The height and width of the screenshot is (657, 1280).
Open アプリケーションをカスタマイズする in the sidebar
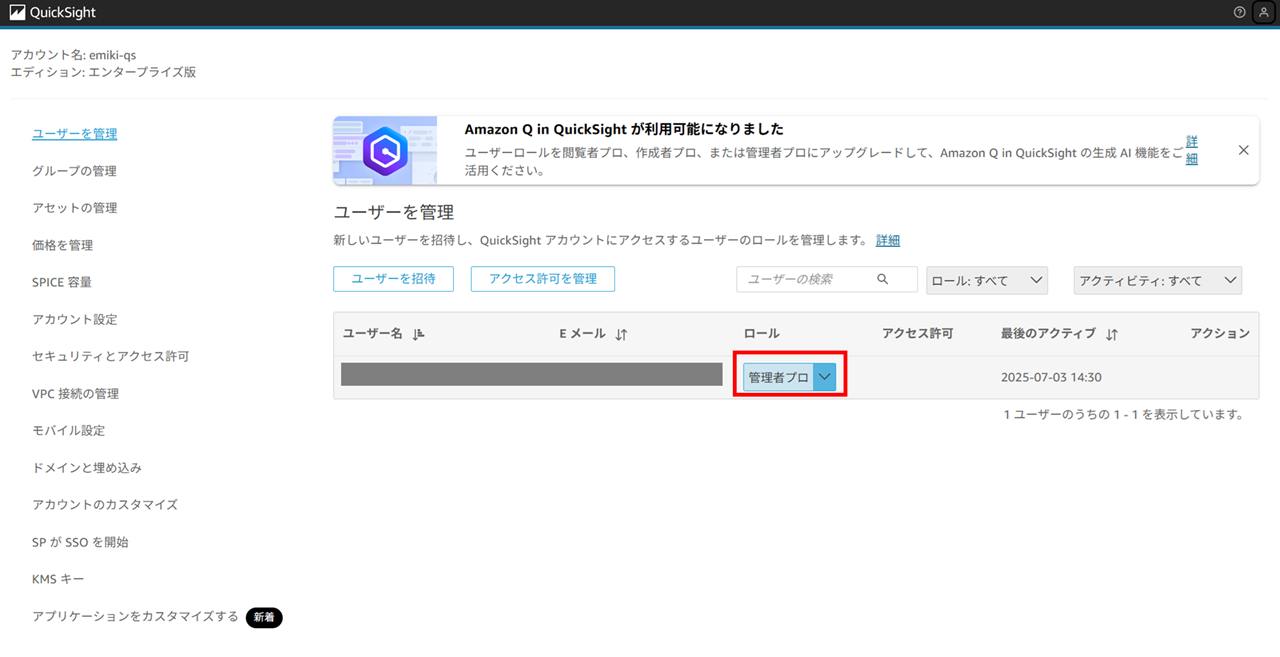coord(135,617)
